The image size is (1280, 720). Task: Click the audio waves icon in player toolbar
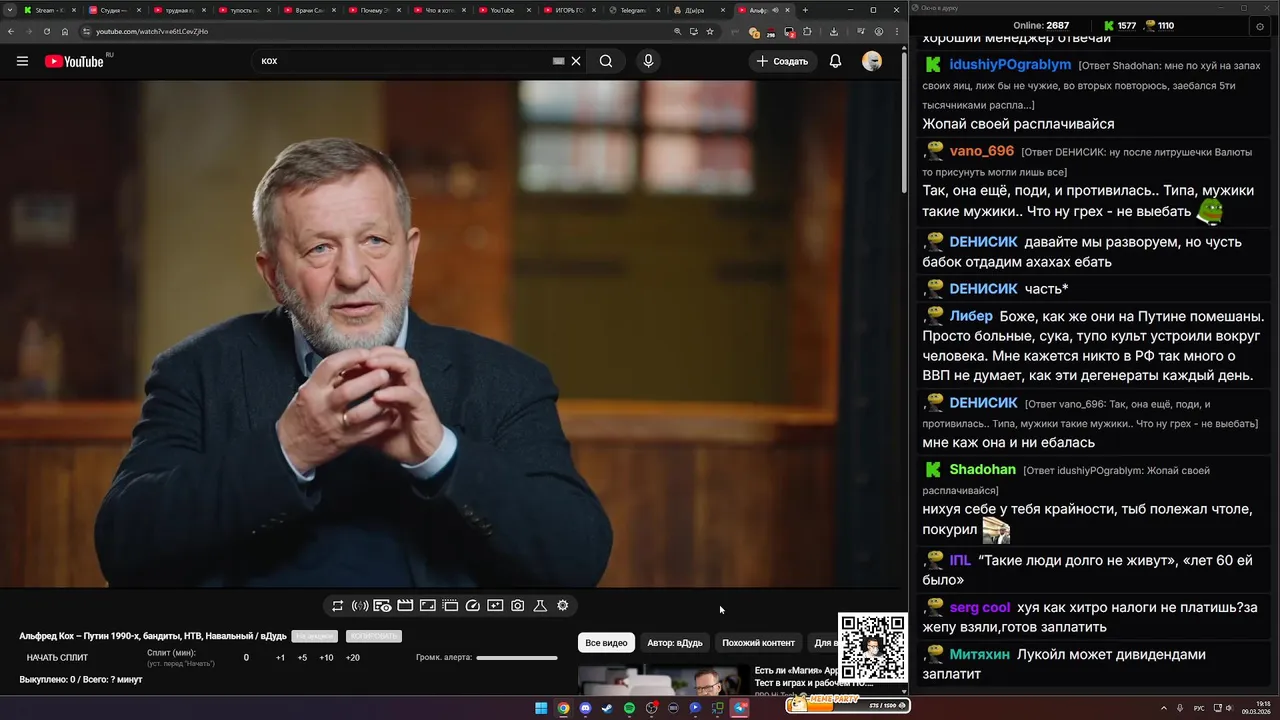coord(360,606)
